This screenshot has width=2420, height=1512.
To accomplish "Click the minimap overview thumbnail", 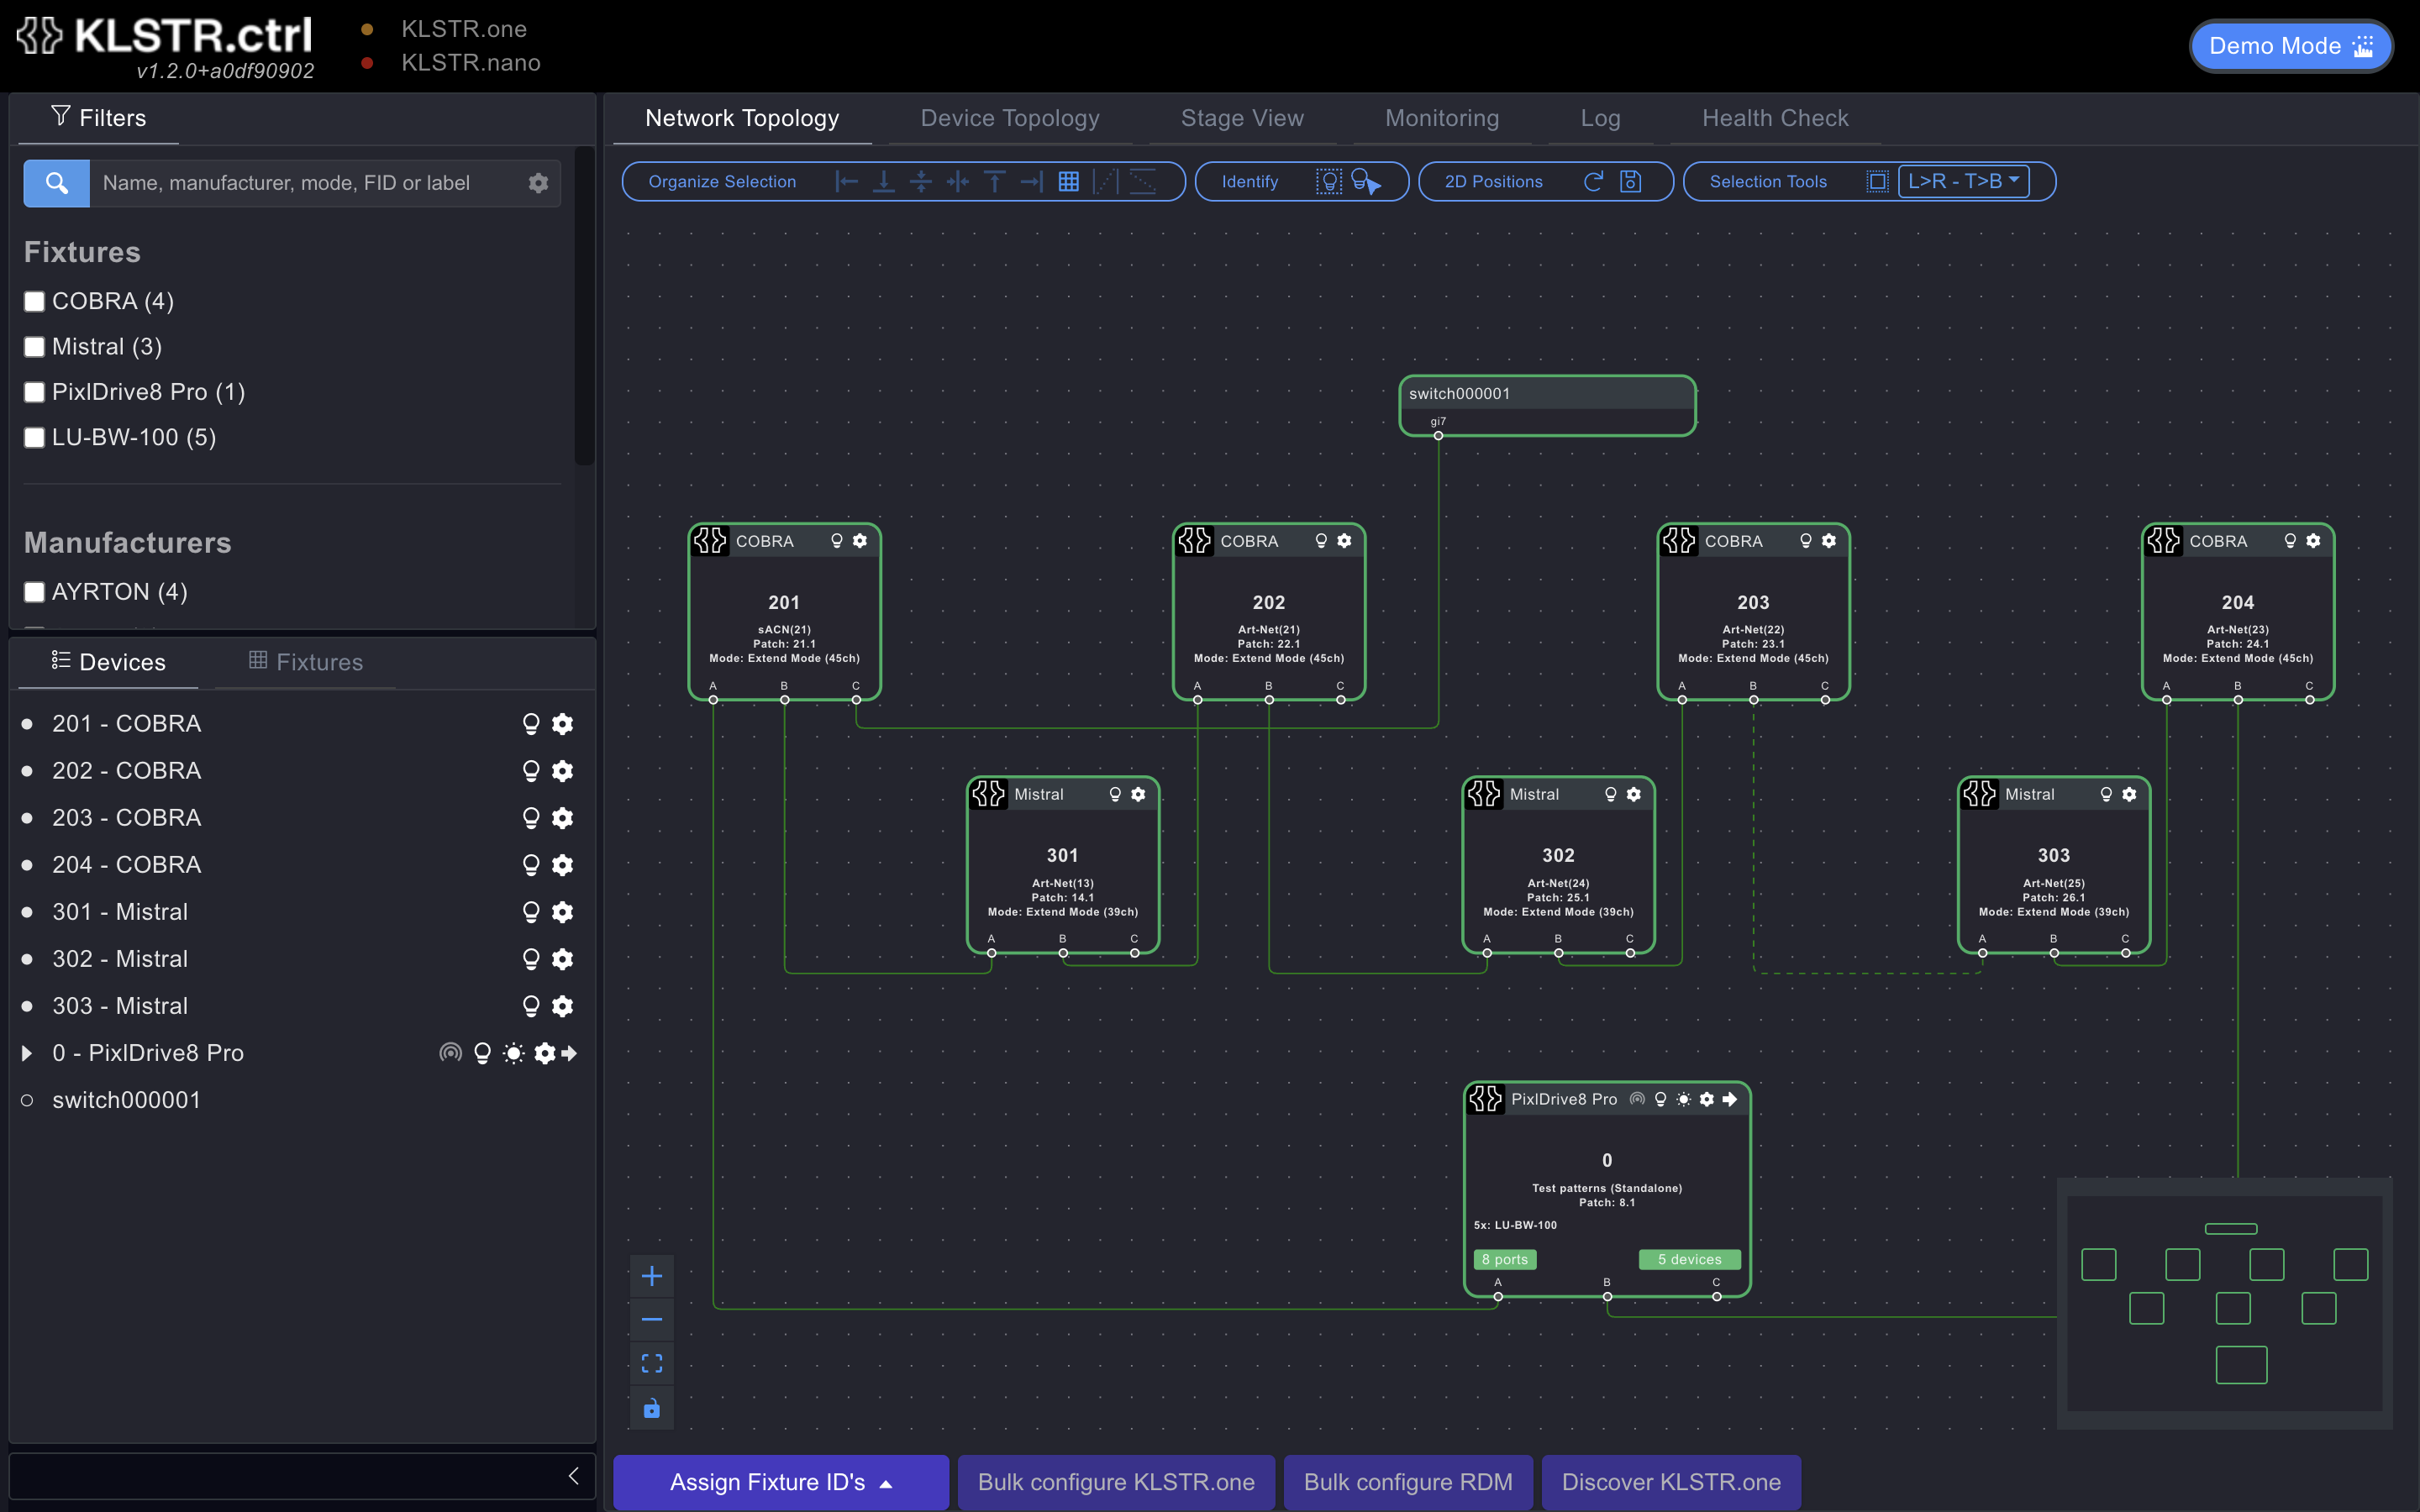I will 2224,1303.
